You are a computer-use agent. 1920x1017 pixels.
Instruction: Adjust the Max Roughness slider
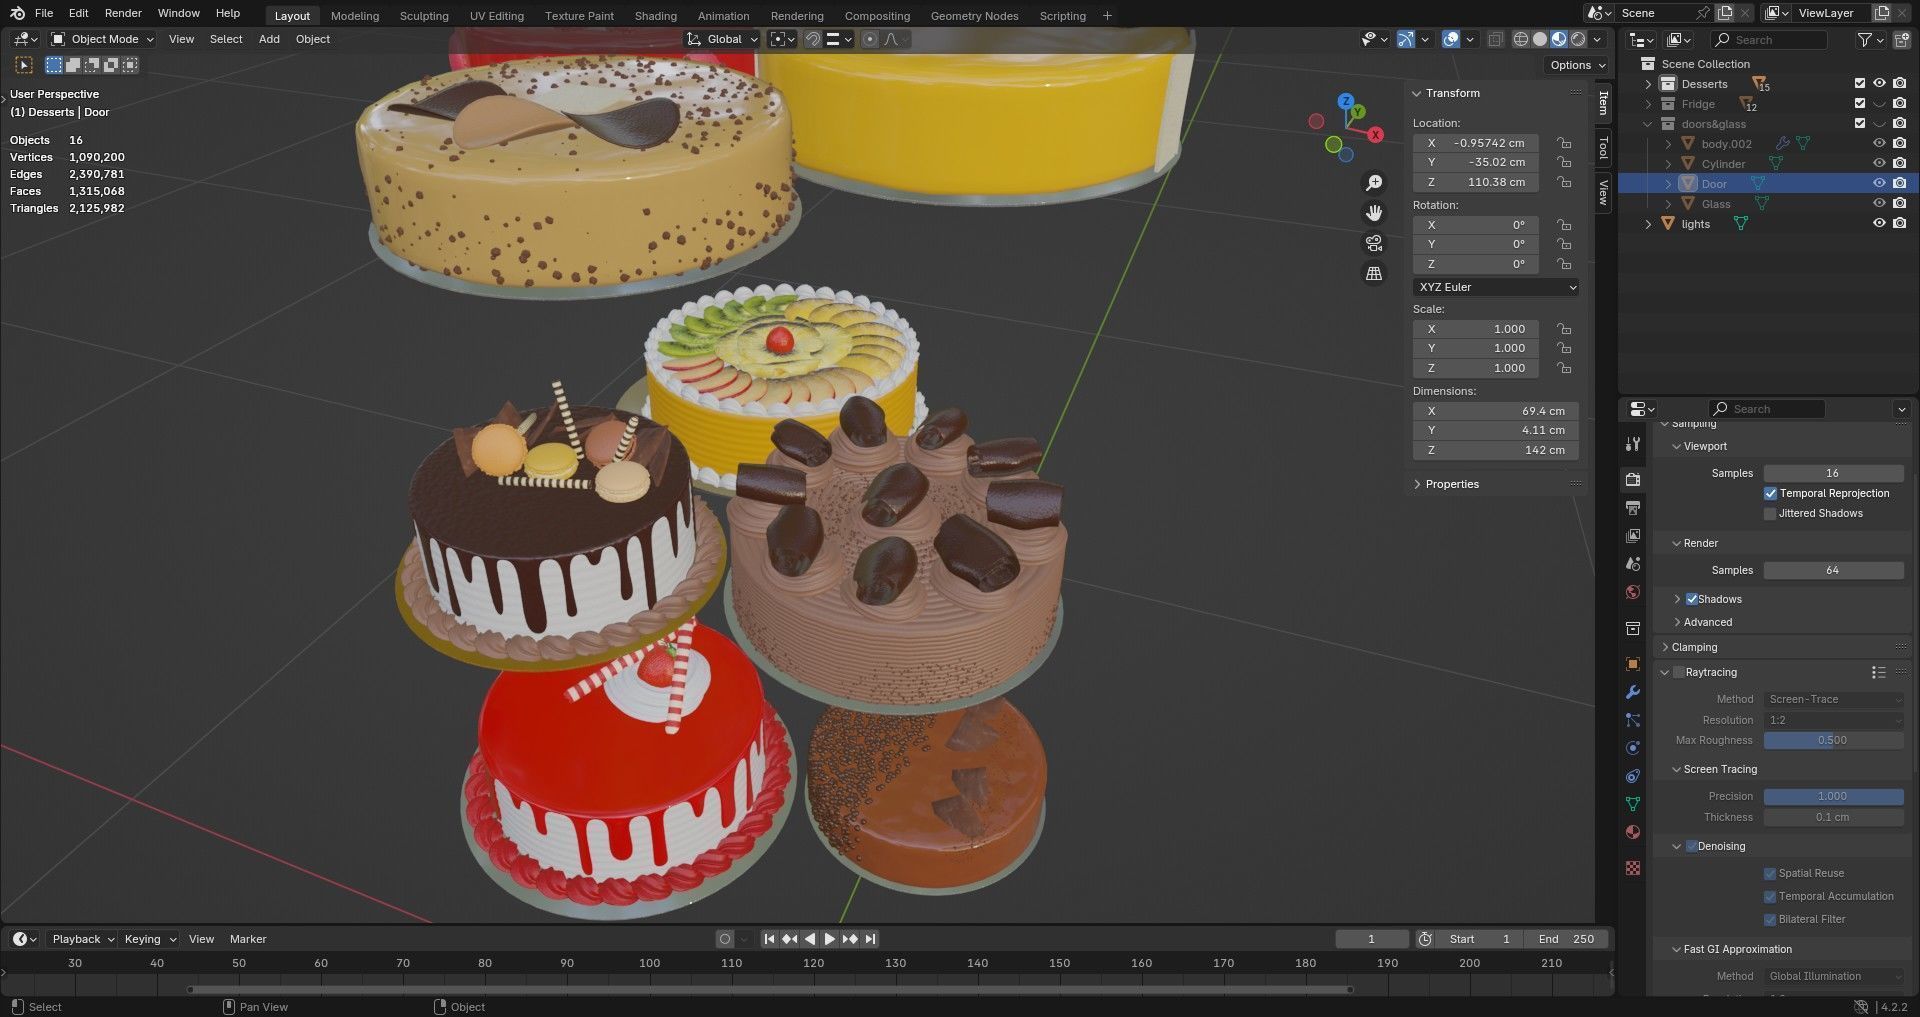coord(1833,741)
